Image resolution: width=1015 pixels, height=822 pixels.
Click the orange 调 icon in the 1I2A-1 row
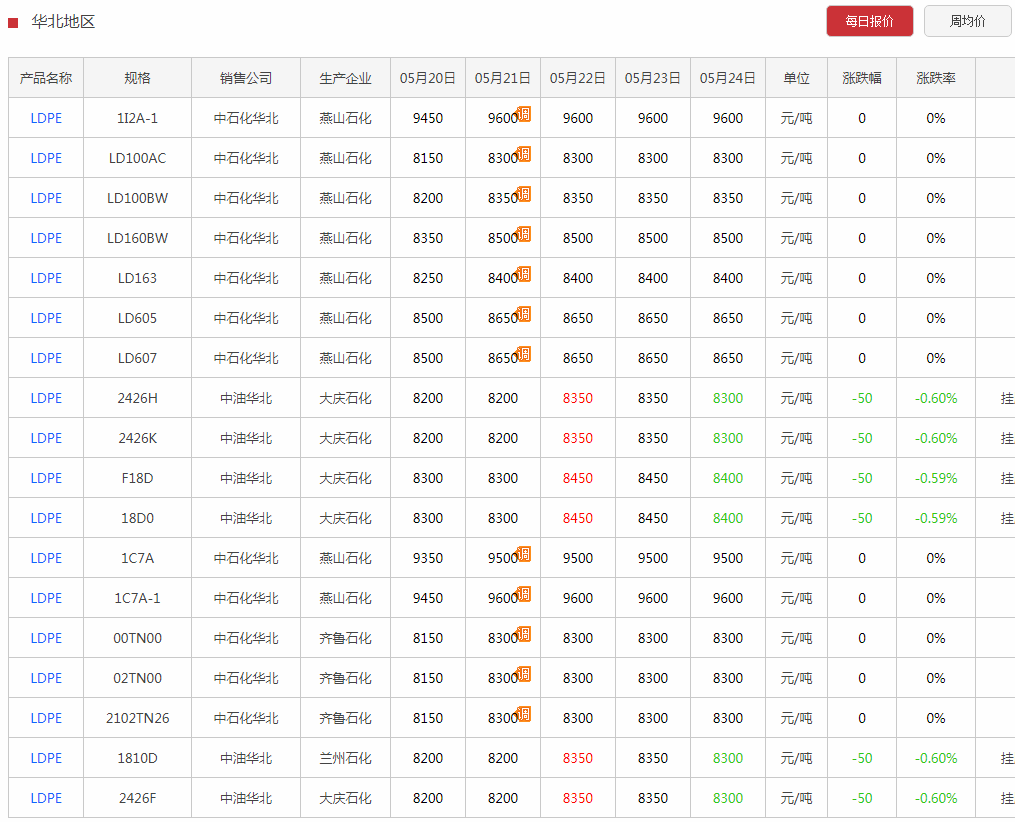pyautogui.click(x=524, y=114)
